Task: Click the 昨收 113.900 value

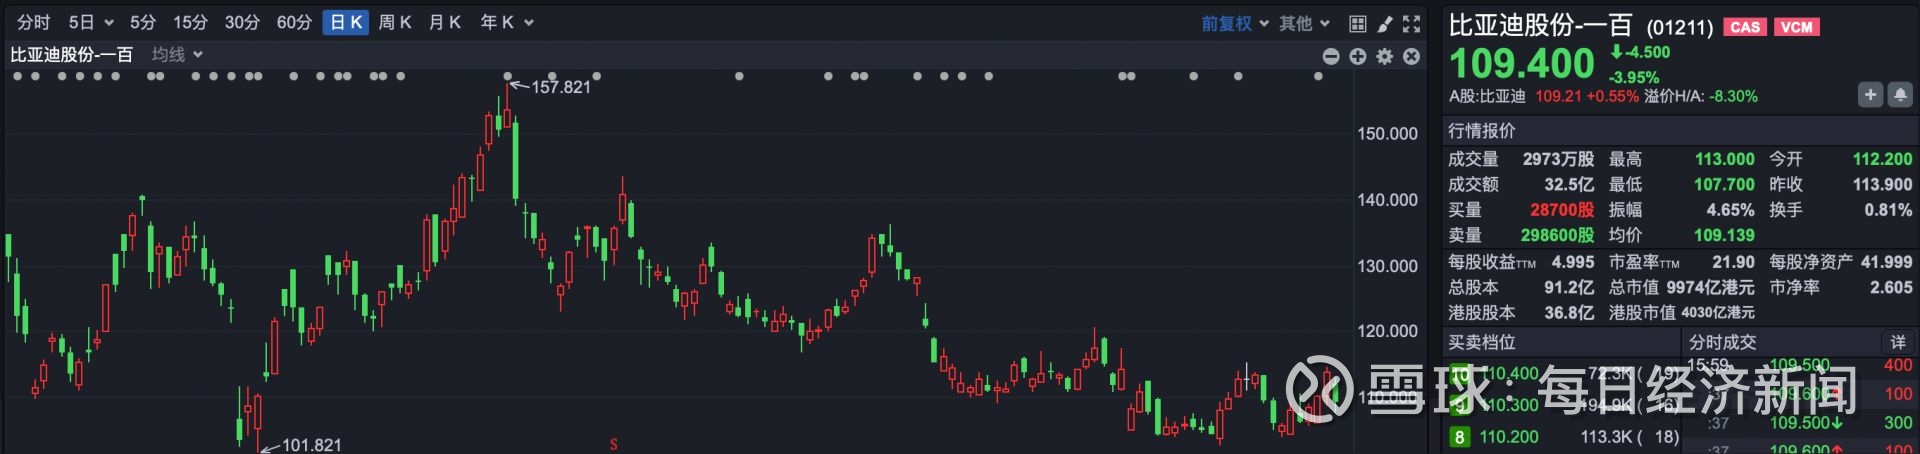Action: coord(1882,184)
